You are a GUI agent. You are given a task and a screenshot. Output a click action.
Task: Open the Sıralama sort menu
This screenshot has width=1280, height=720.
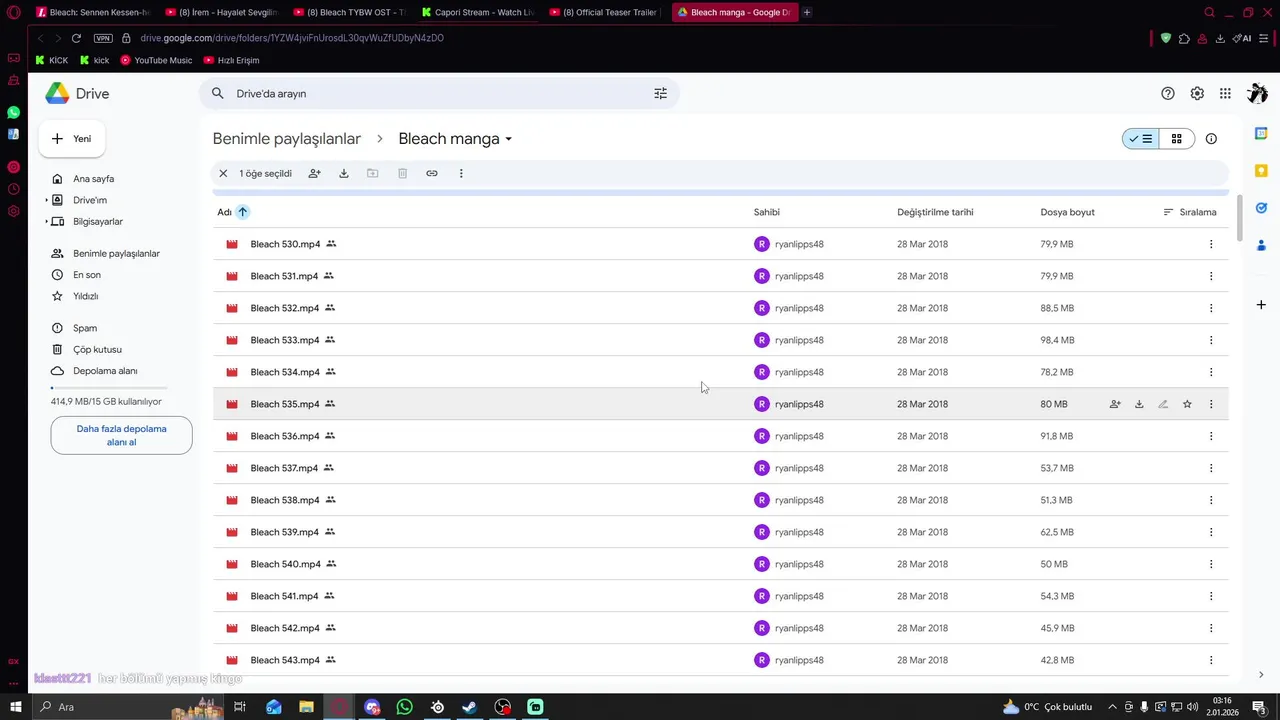coord(1190,212)
